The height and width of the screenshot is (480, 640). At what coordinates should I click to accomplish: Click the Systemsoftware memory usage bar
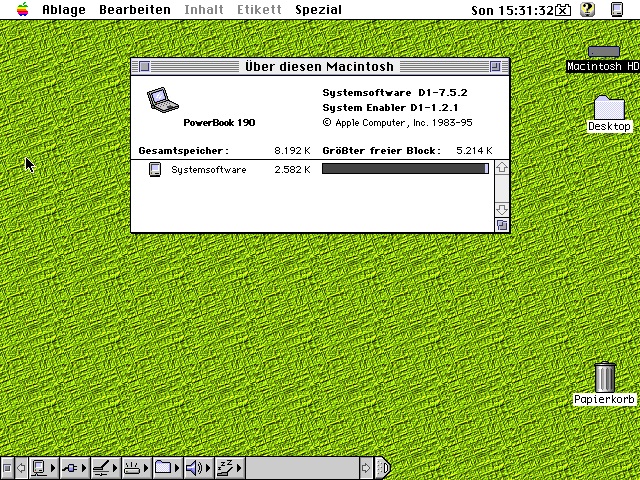click(x=405, y=169)
